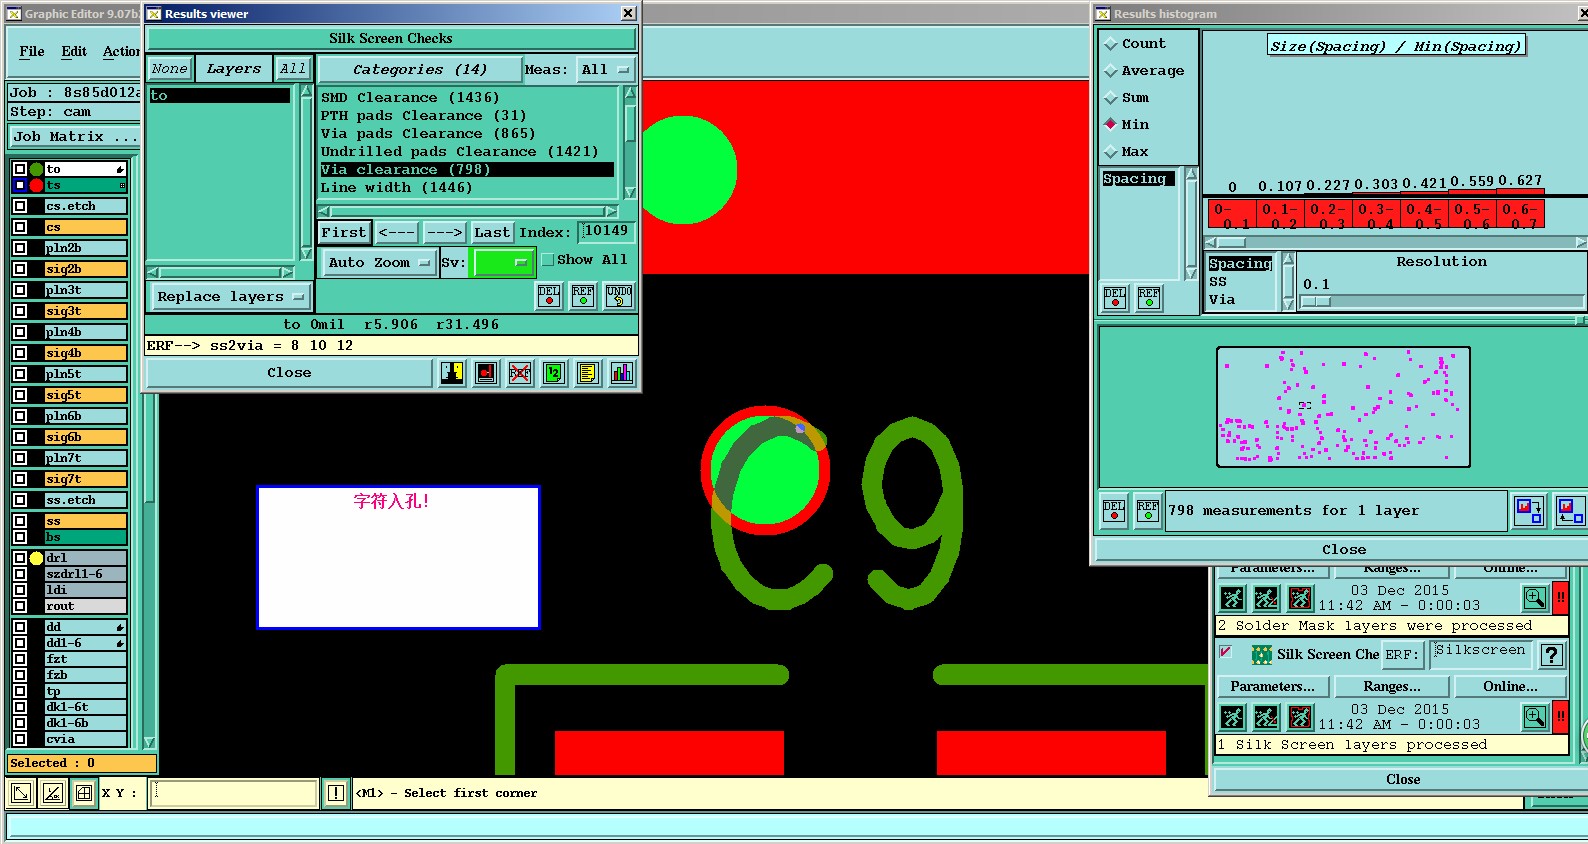The width and height of the screenshot is (1588, 844).
Task: Click REF icon next to '798 measurements'
Action: 1148,510
